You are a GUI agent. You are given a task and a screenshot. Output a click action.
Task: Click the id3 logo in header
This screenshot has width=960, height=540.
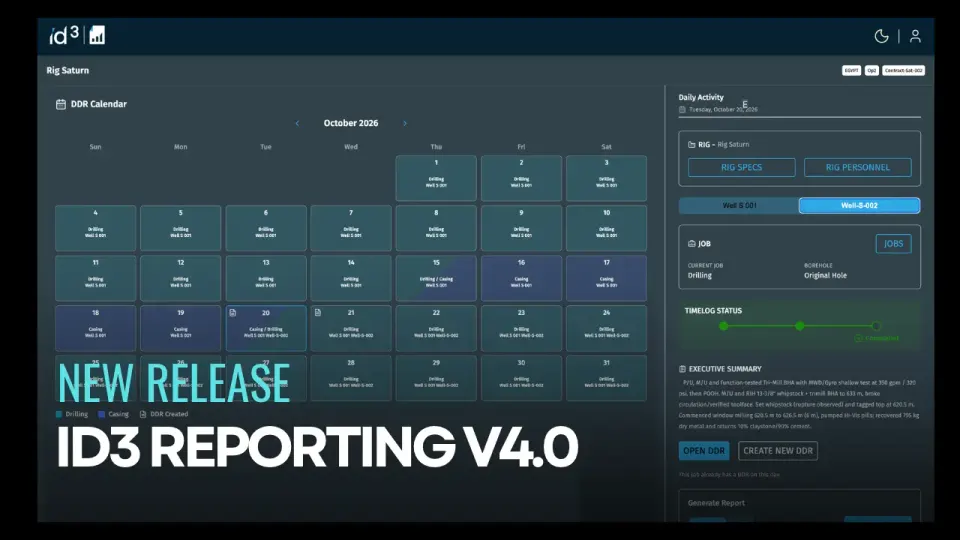pyautogui.click(x=64, y=36)
